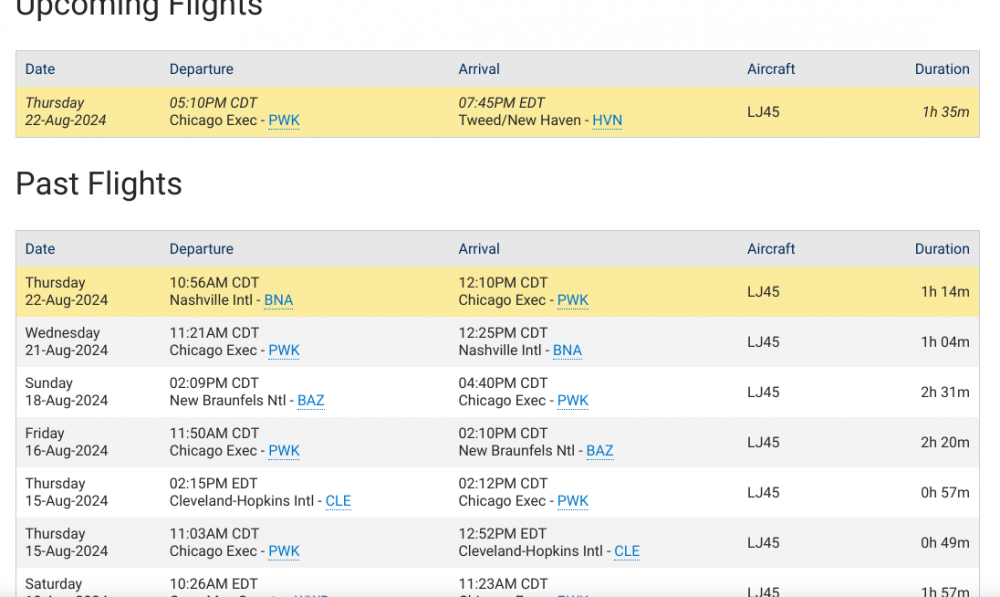This screenshot has width=1000, height=597.
Task: Click PWK link in the upcoming flight departure
Action: (x=284, y=121)
